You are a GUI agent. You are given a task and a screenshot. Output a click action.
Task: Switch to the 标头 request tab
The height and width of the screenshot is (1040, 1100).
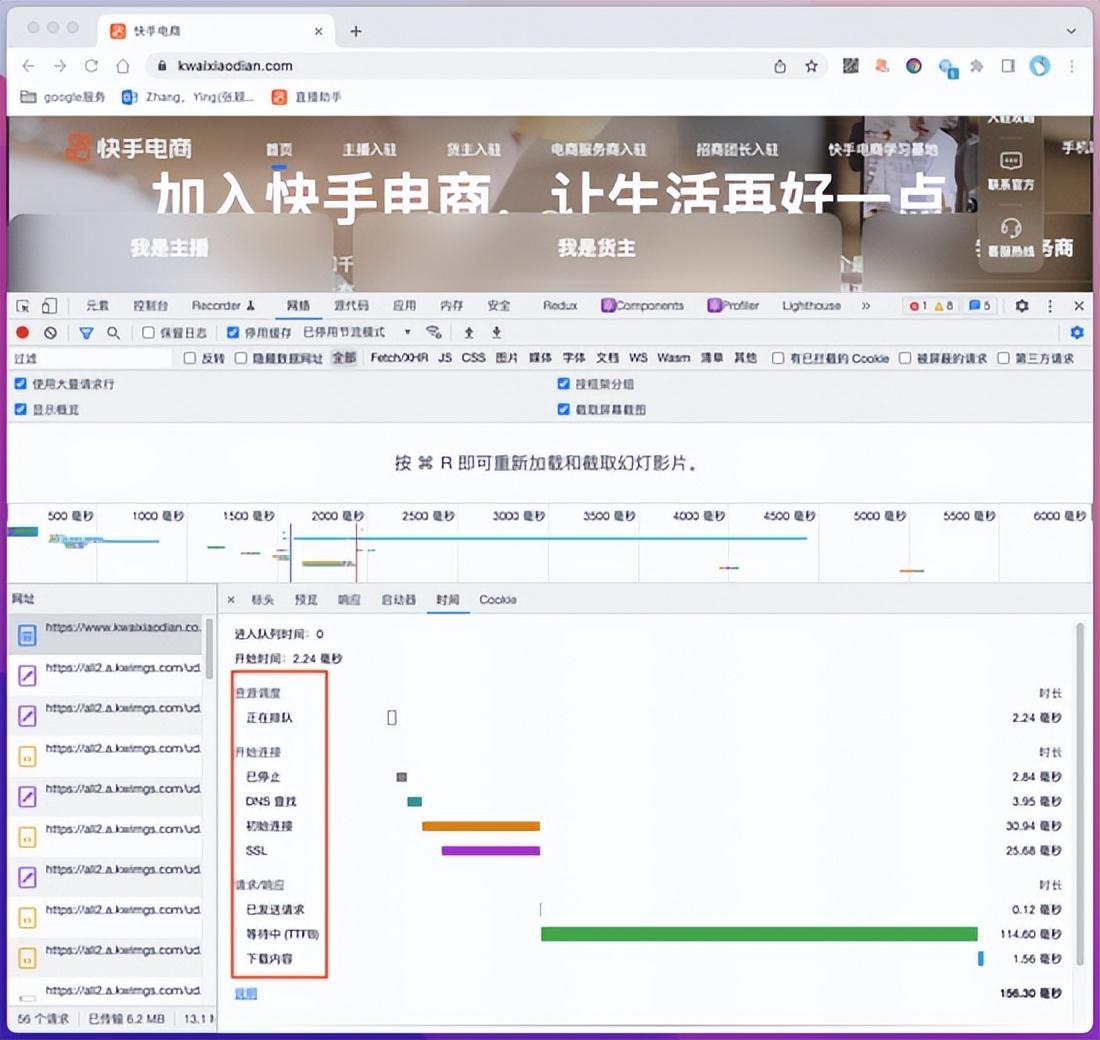tap(262, 600)
